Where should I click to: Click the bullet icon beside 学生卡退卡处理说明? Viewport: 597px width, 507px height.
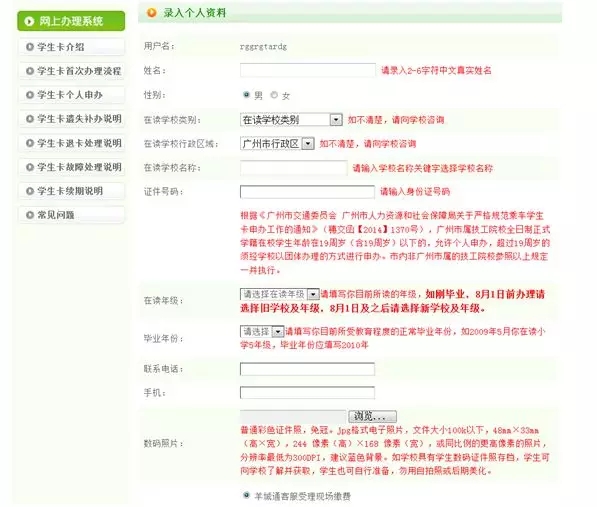click(x=30, y=143)
